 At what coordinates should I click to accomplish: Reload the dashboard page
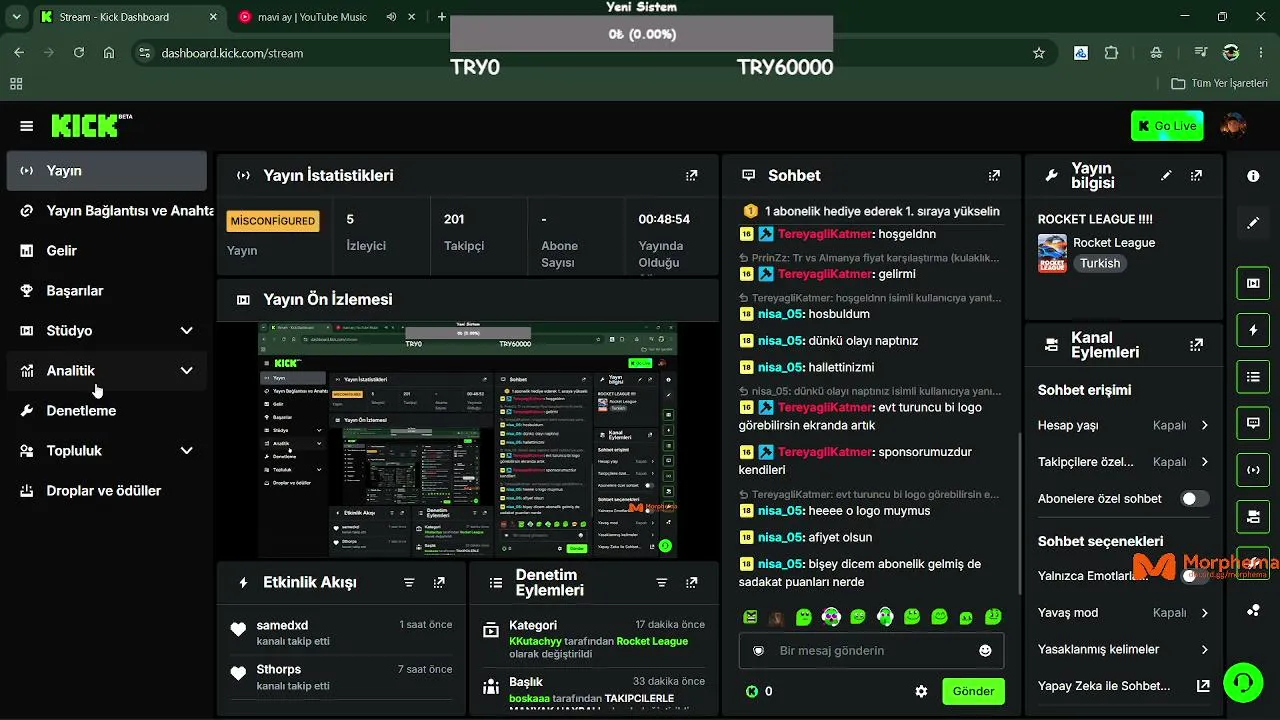(x=79, y=53)
